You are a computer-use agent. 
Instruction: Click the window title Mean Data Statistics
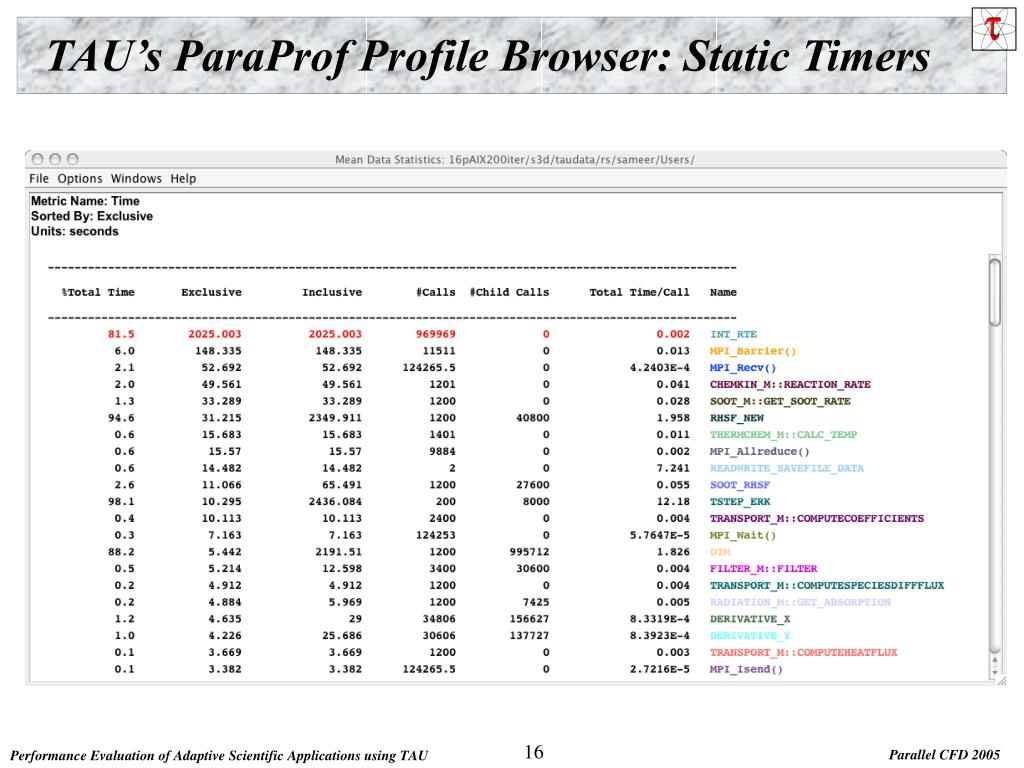(515, 159)
